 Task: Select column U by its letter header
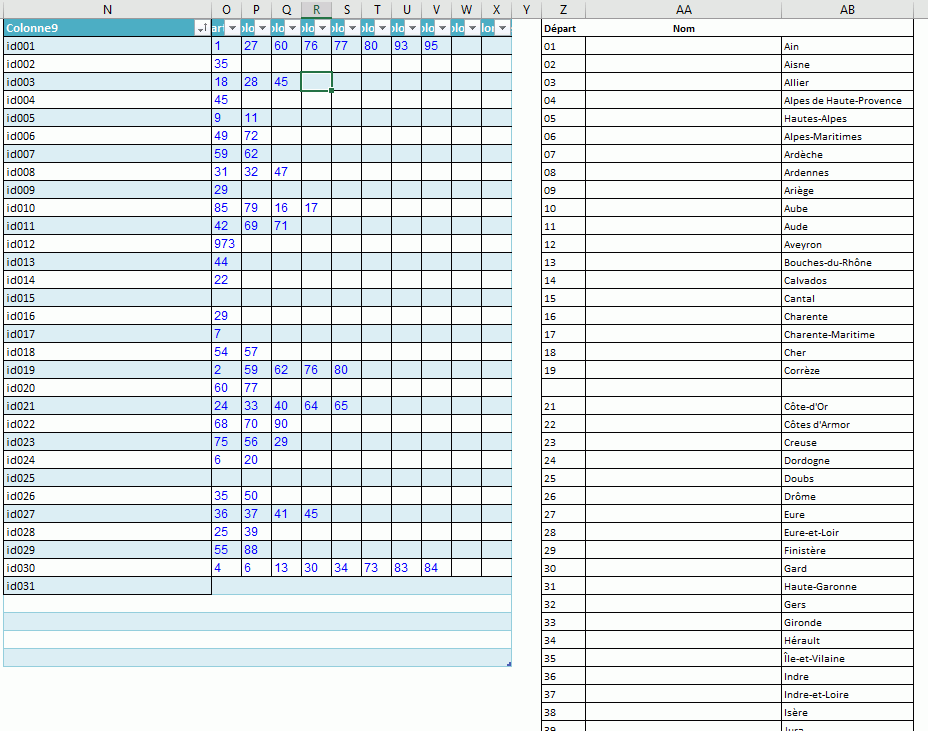point(407,9)
